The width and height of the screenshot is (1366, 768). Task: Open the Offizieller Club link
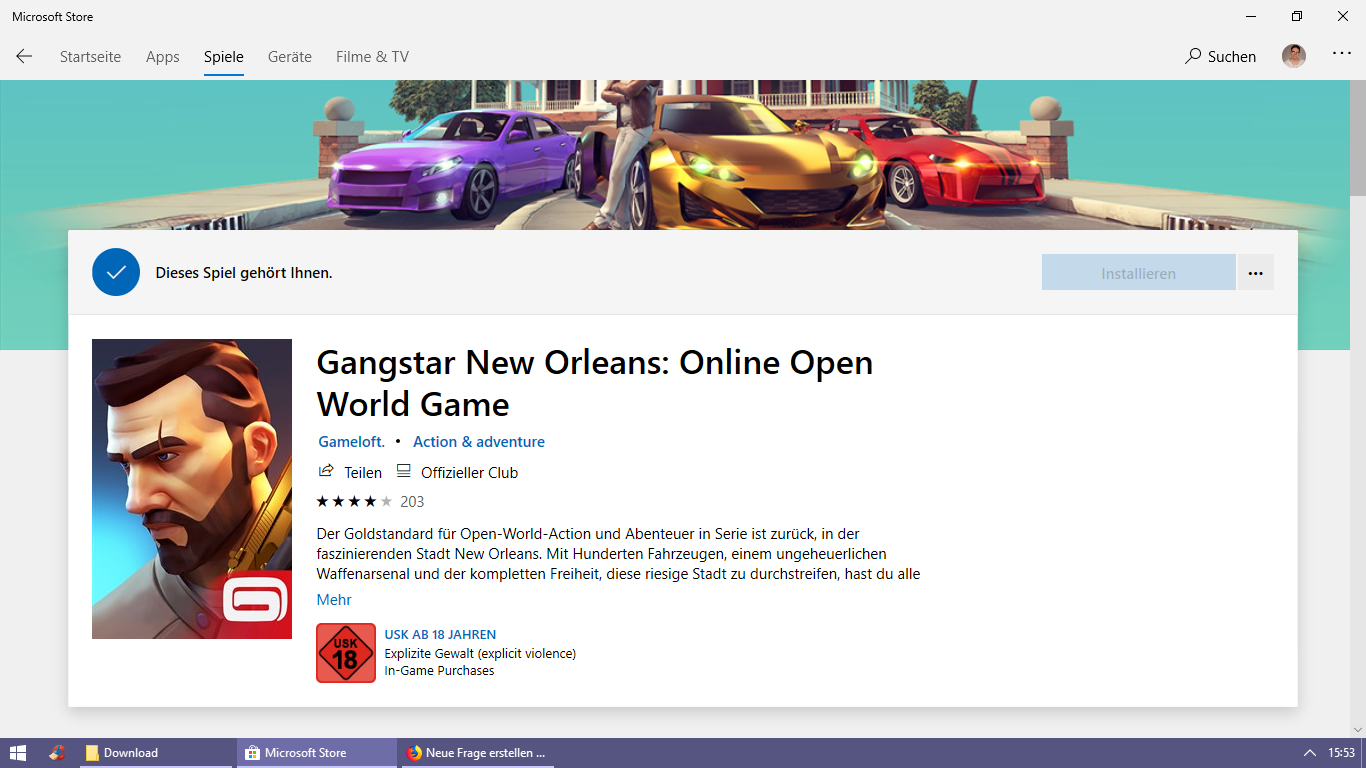[458, 472]
